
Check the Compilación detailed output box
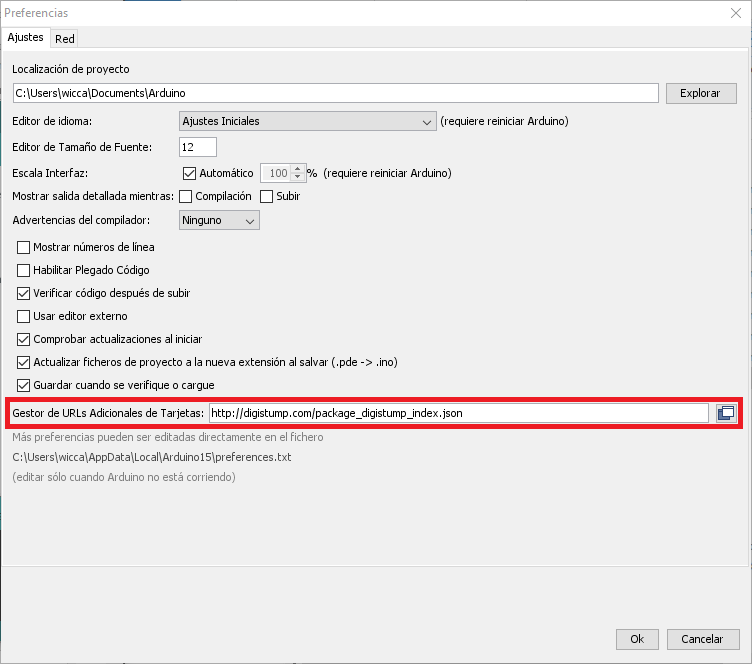click(185, 196)
